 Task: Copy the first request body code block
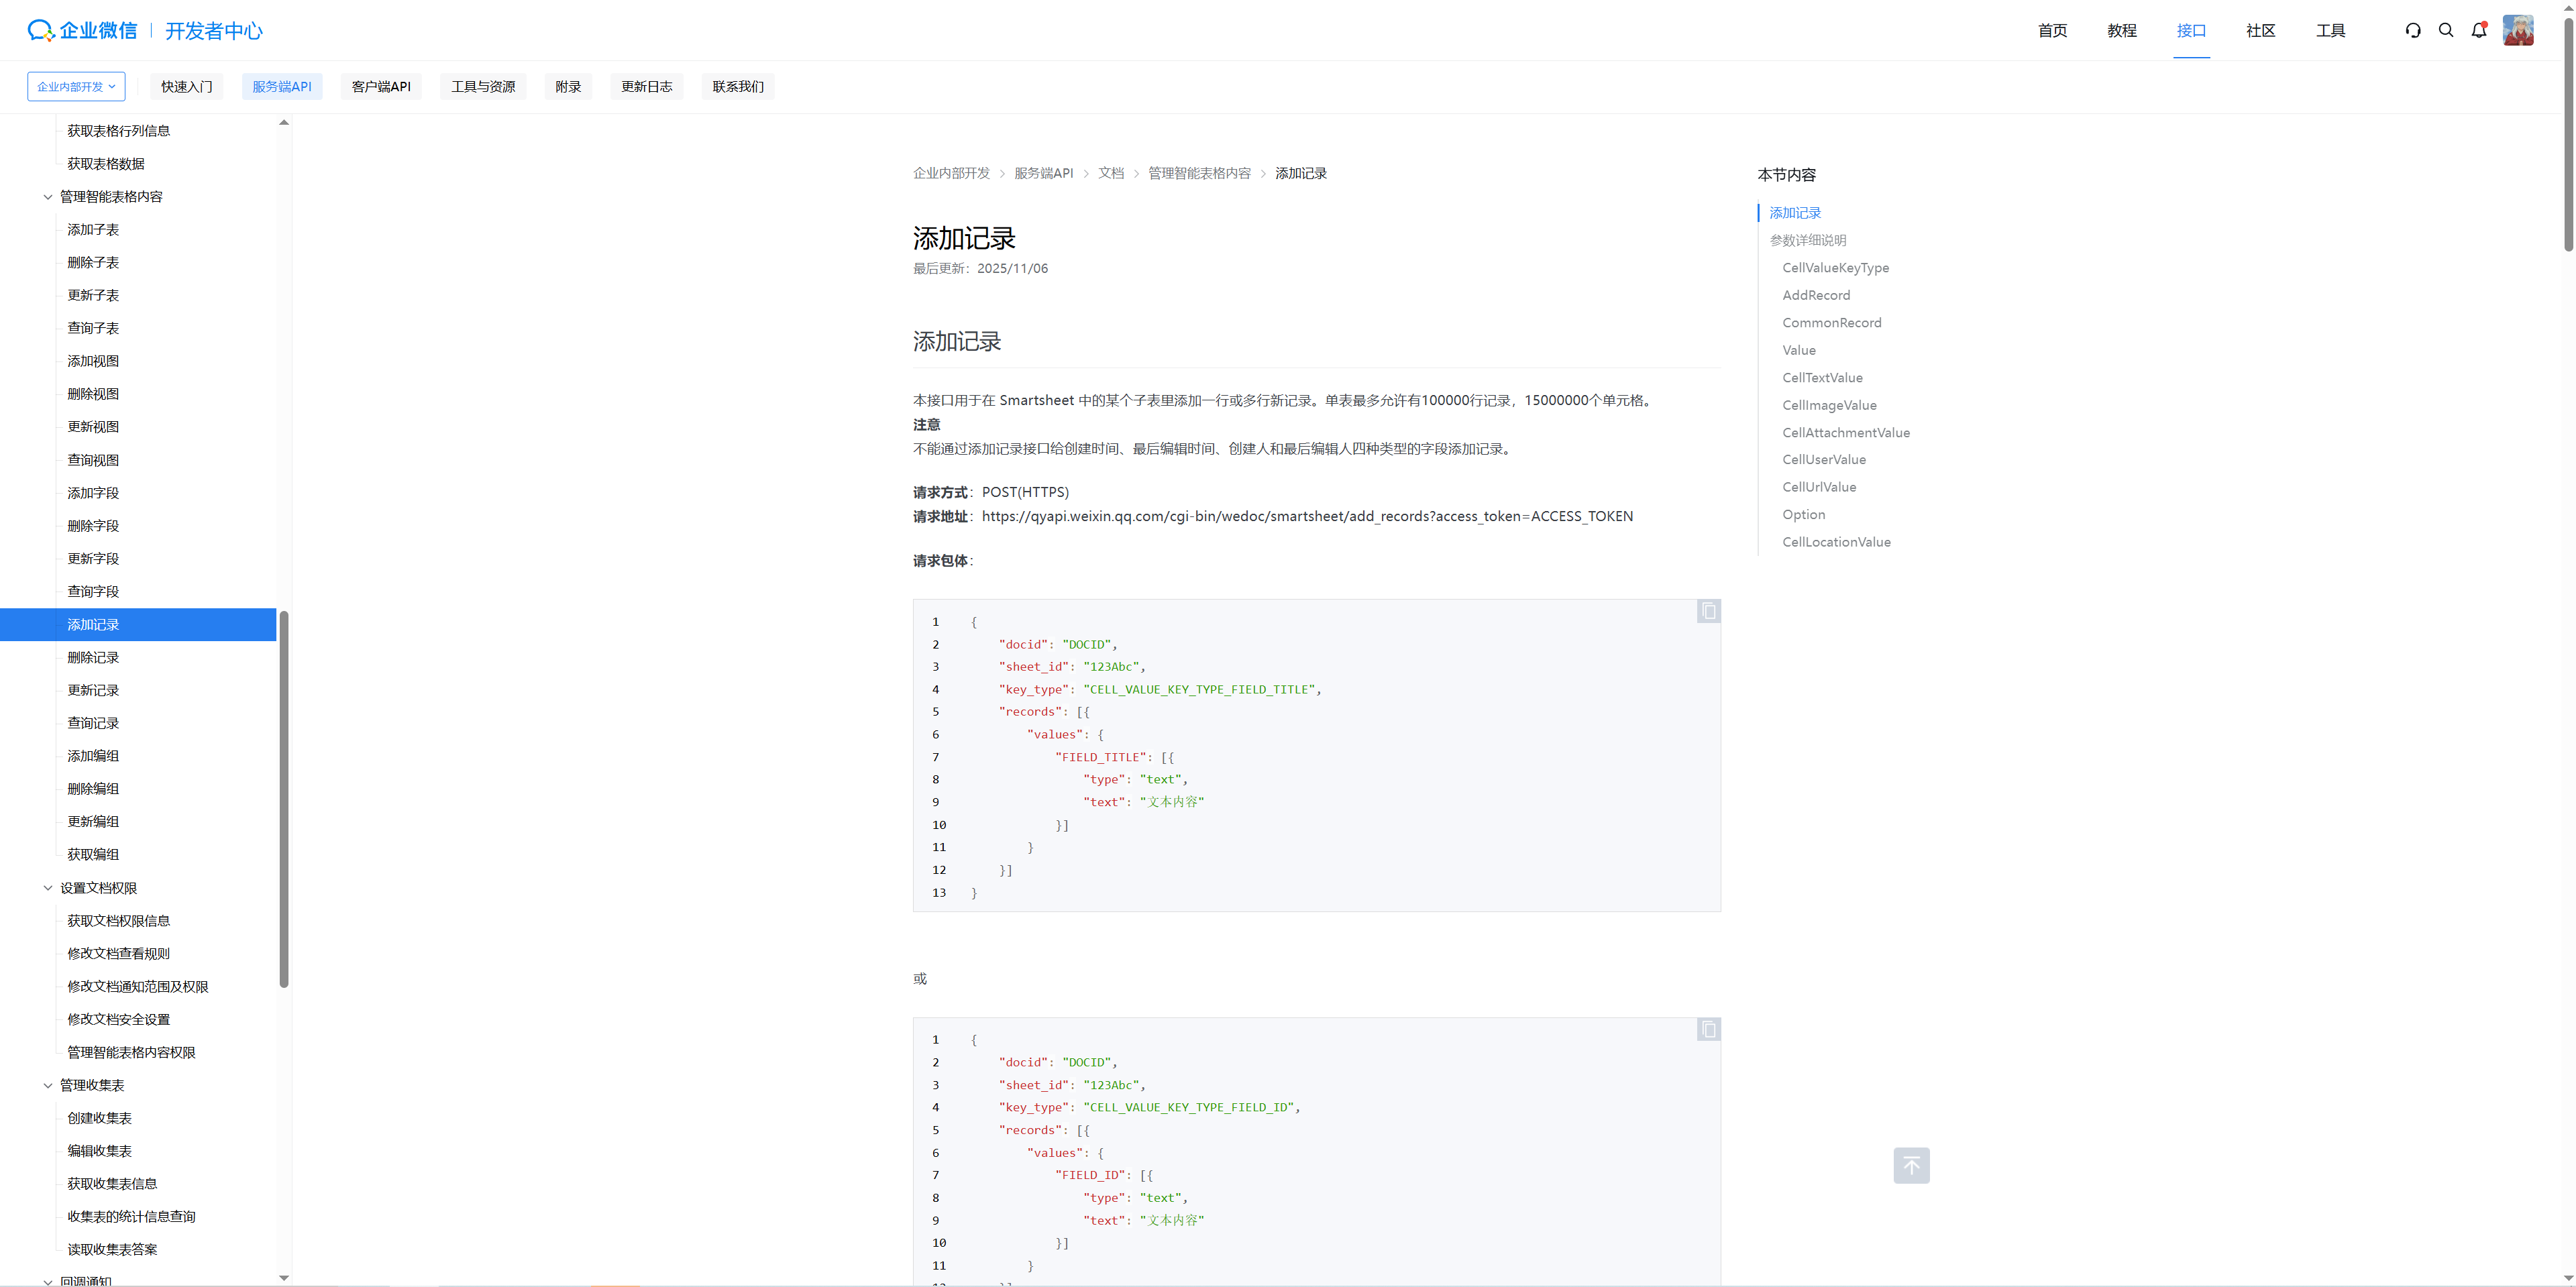pos(1708,611)
